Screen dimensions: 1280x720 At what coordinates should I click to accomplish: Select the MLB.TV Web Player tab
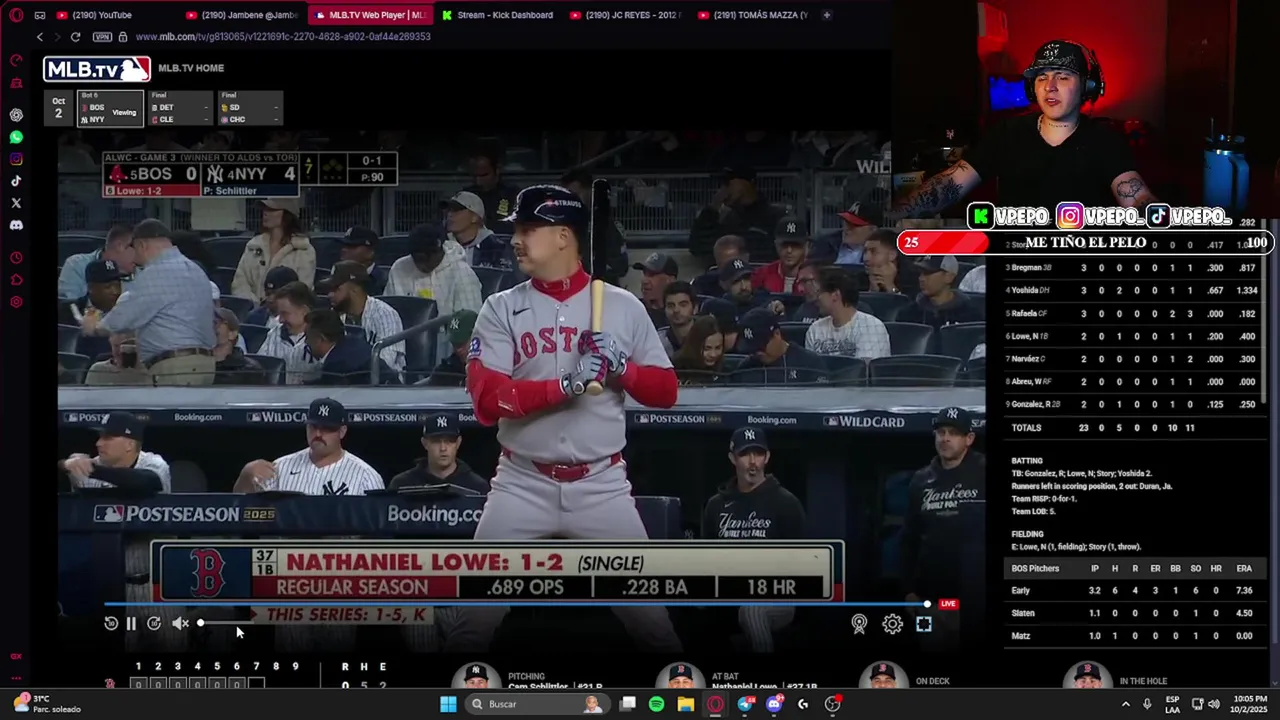click(369, 15)
